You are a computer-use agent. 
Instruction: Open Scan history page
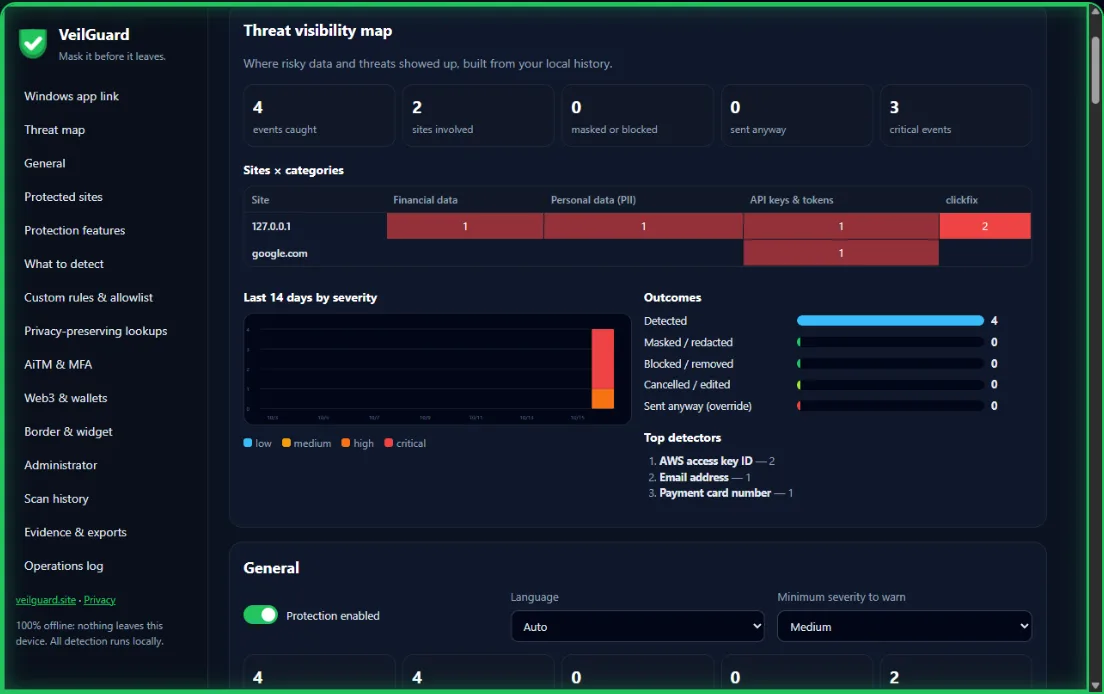point(56,499)
